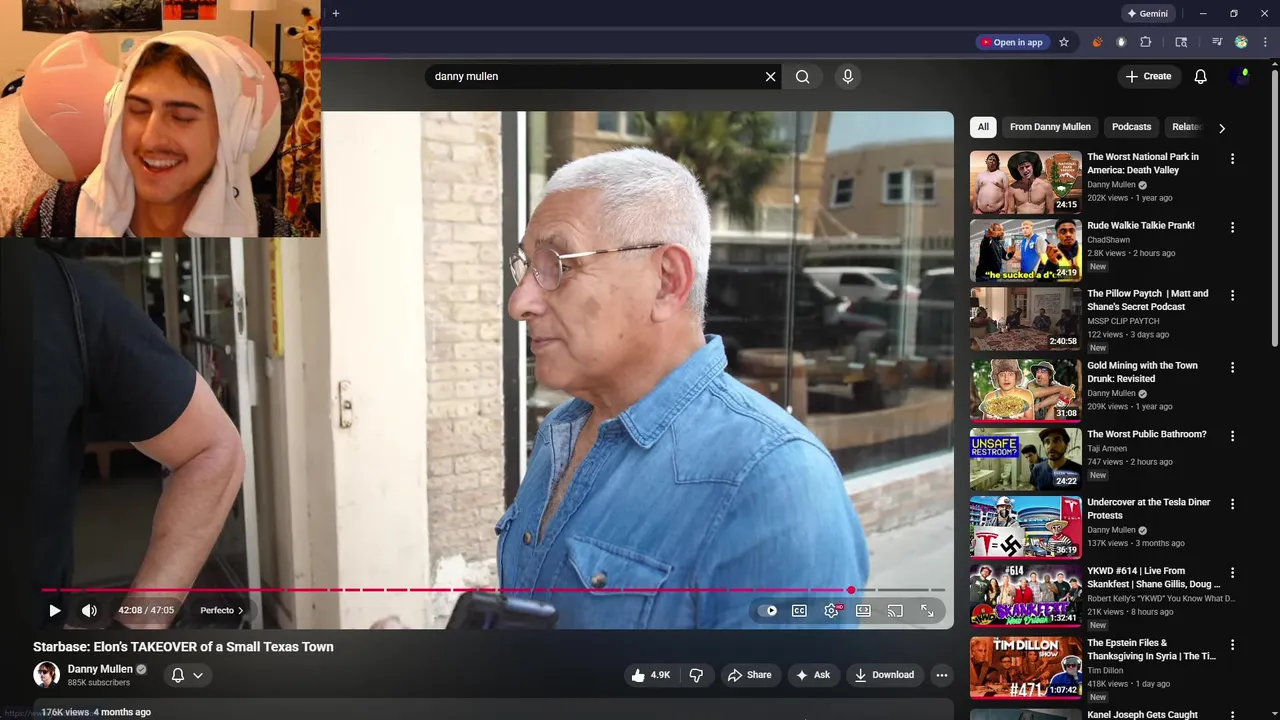Image resolution: width=1280 pixels, height=720 pixels.
Task: Open YouTube notifications bell in header
Action: [x=1201, y=76]
